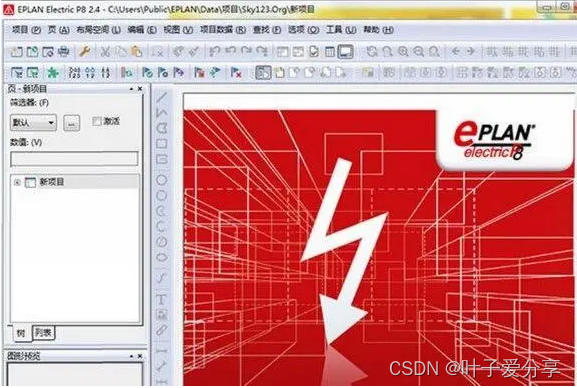Click the first new project toolbar icon
577x388 pixels.
click(17, 52)
